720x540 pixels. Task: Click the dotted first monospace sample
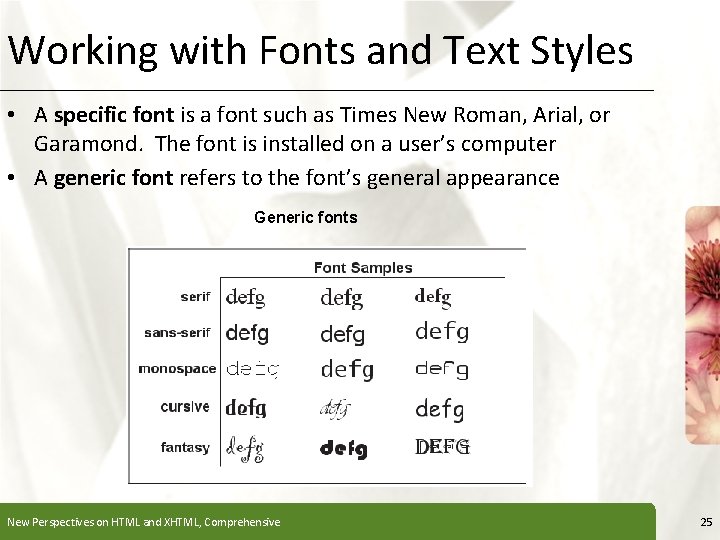[253, 369]
